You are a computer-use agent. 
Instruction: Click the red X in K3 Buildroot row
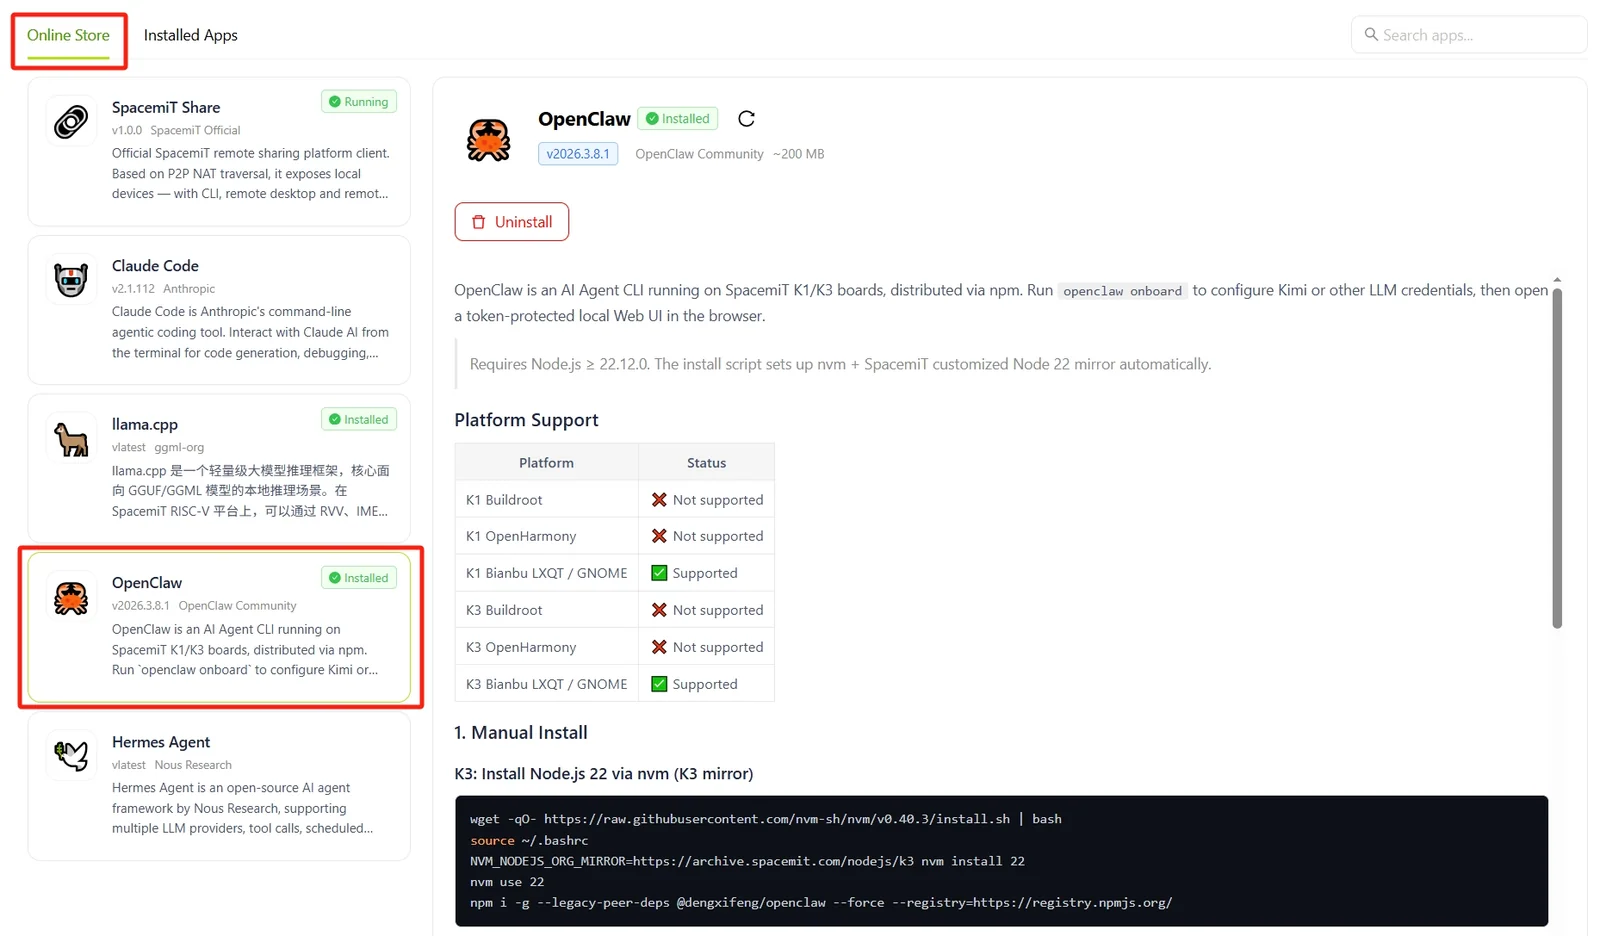point(659,610)
